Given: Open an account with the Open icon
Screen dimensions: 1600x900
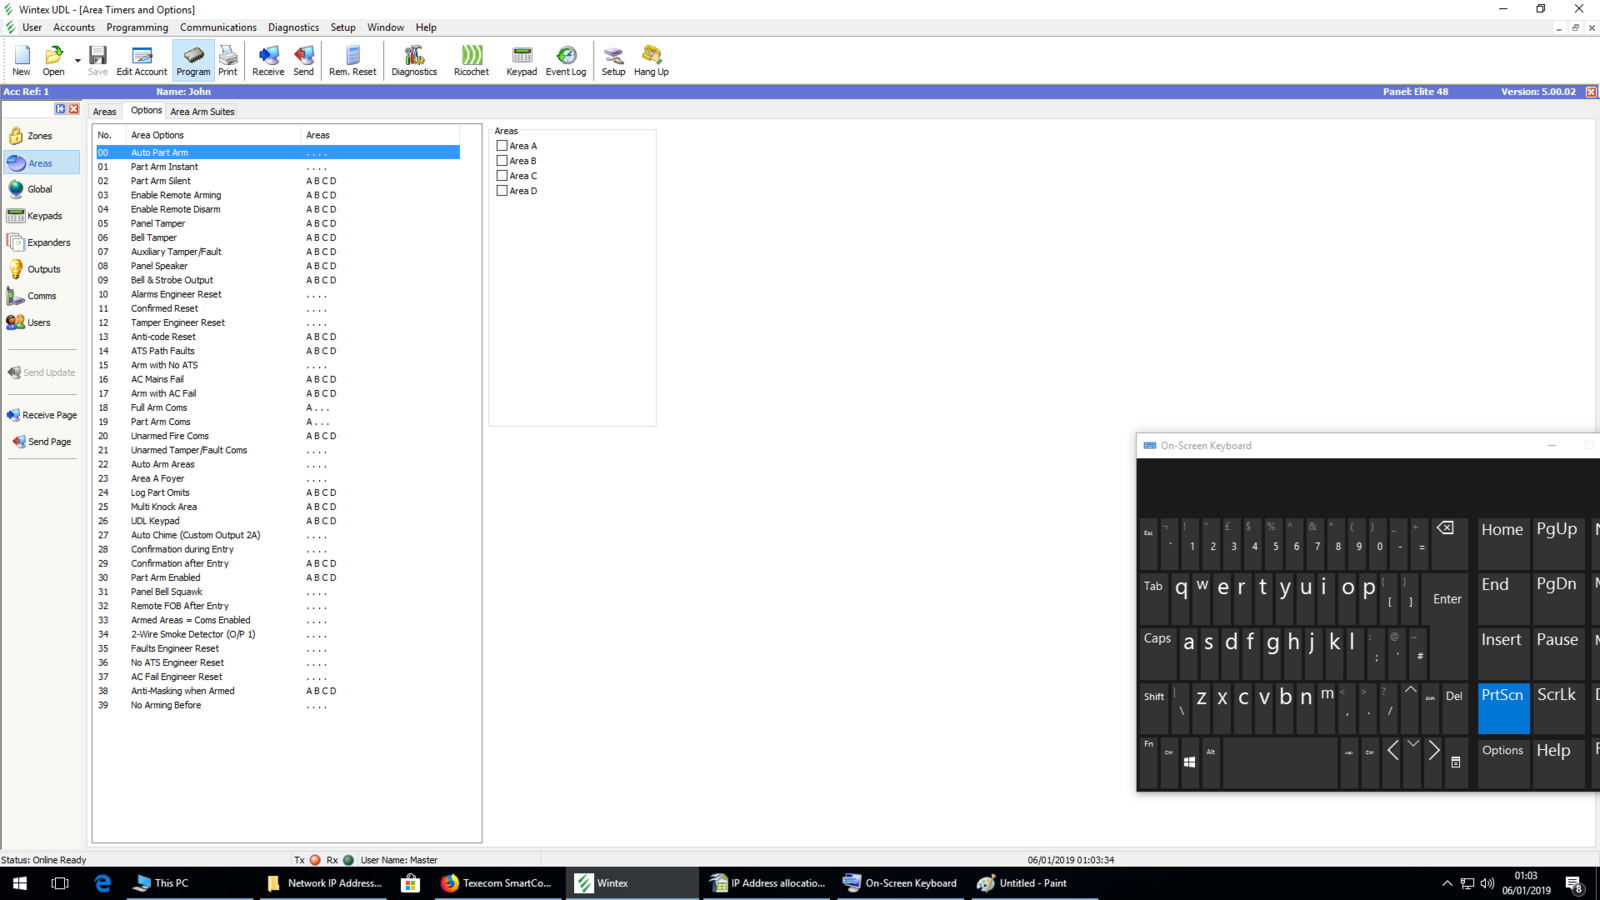Looking at the screenshot, I should (53, 60).
